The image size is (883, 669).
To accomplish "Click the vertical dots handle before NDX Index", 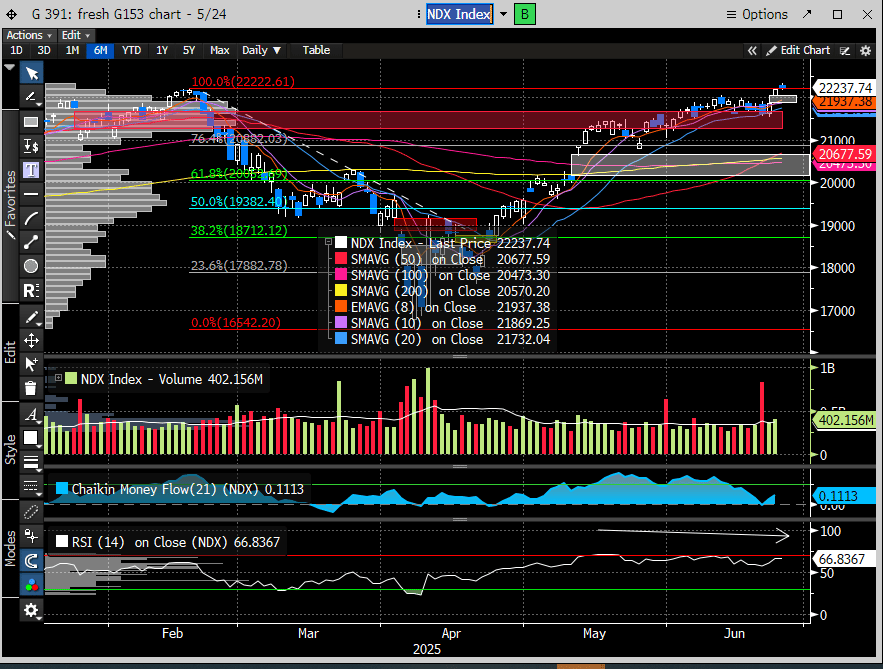I will 418,14.
